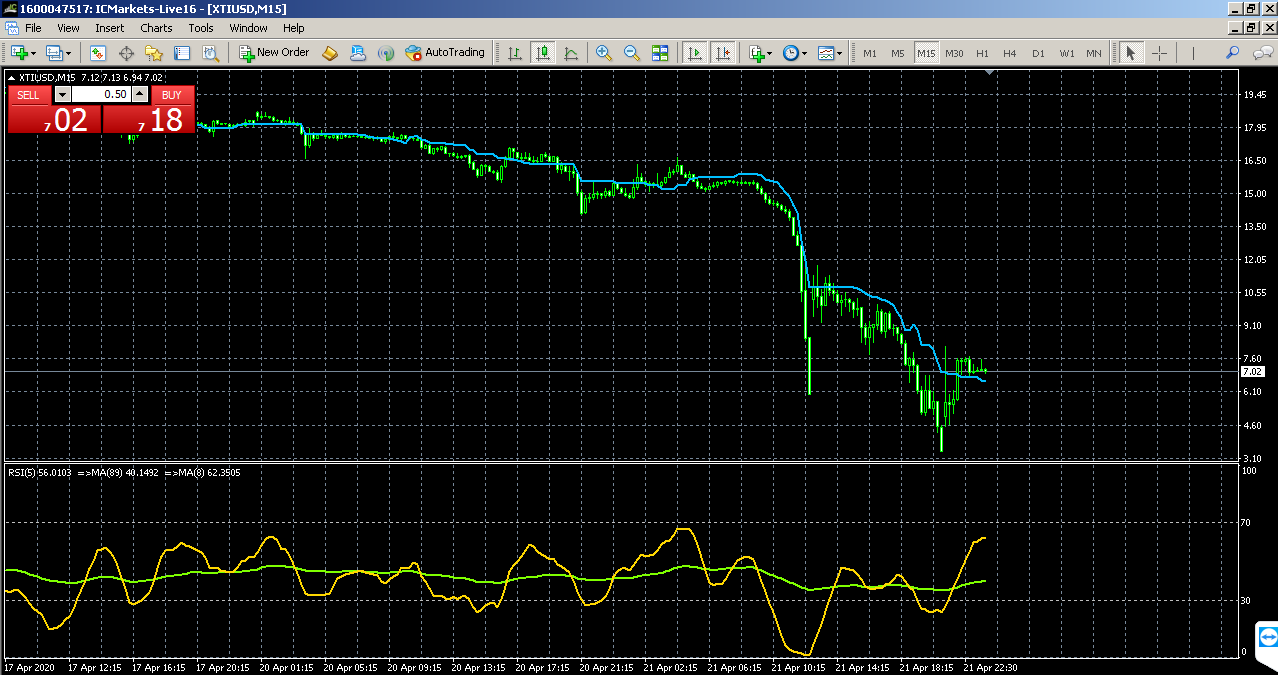Select the Cursor arrow tool

(1130, 53)
